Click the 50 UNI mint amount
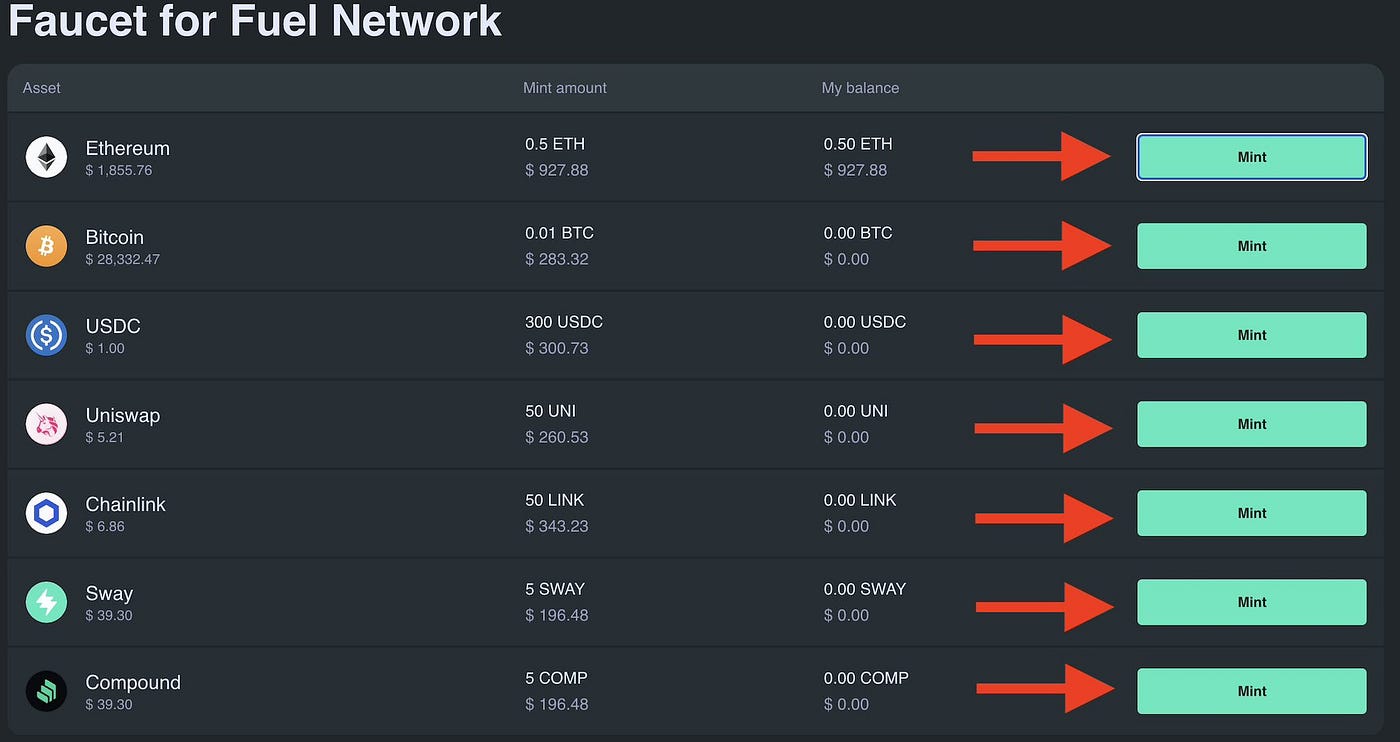This screenshot has width=1400, height=742. click(550, 411)
